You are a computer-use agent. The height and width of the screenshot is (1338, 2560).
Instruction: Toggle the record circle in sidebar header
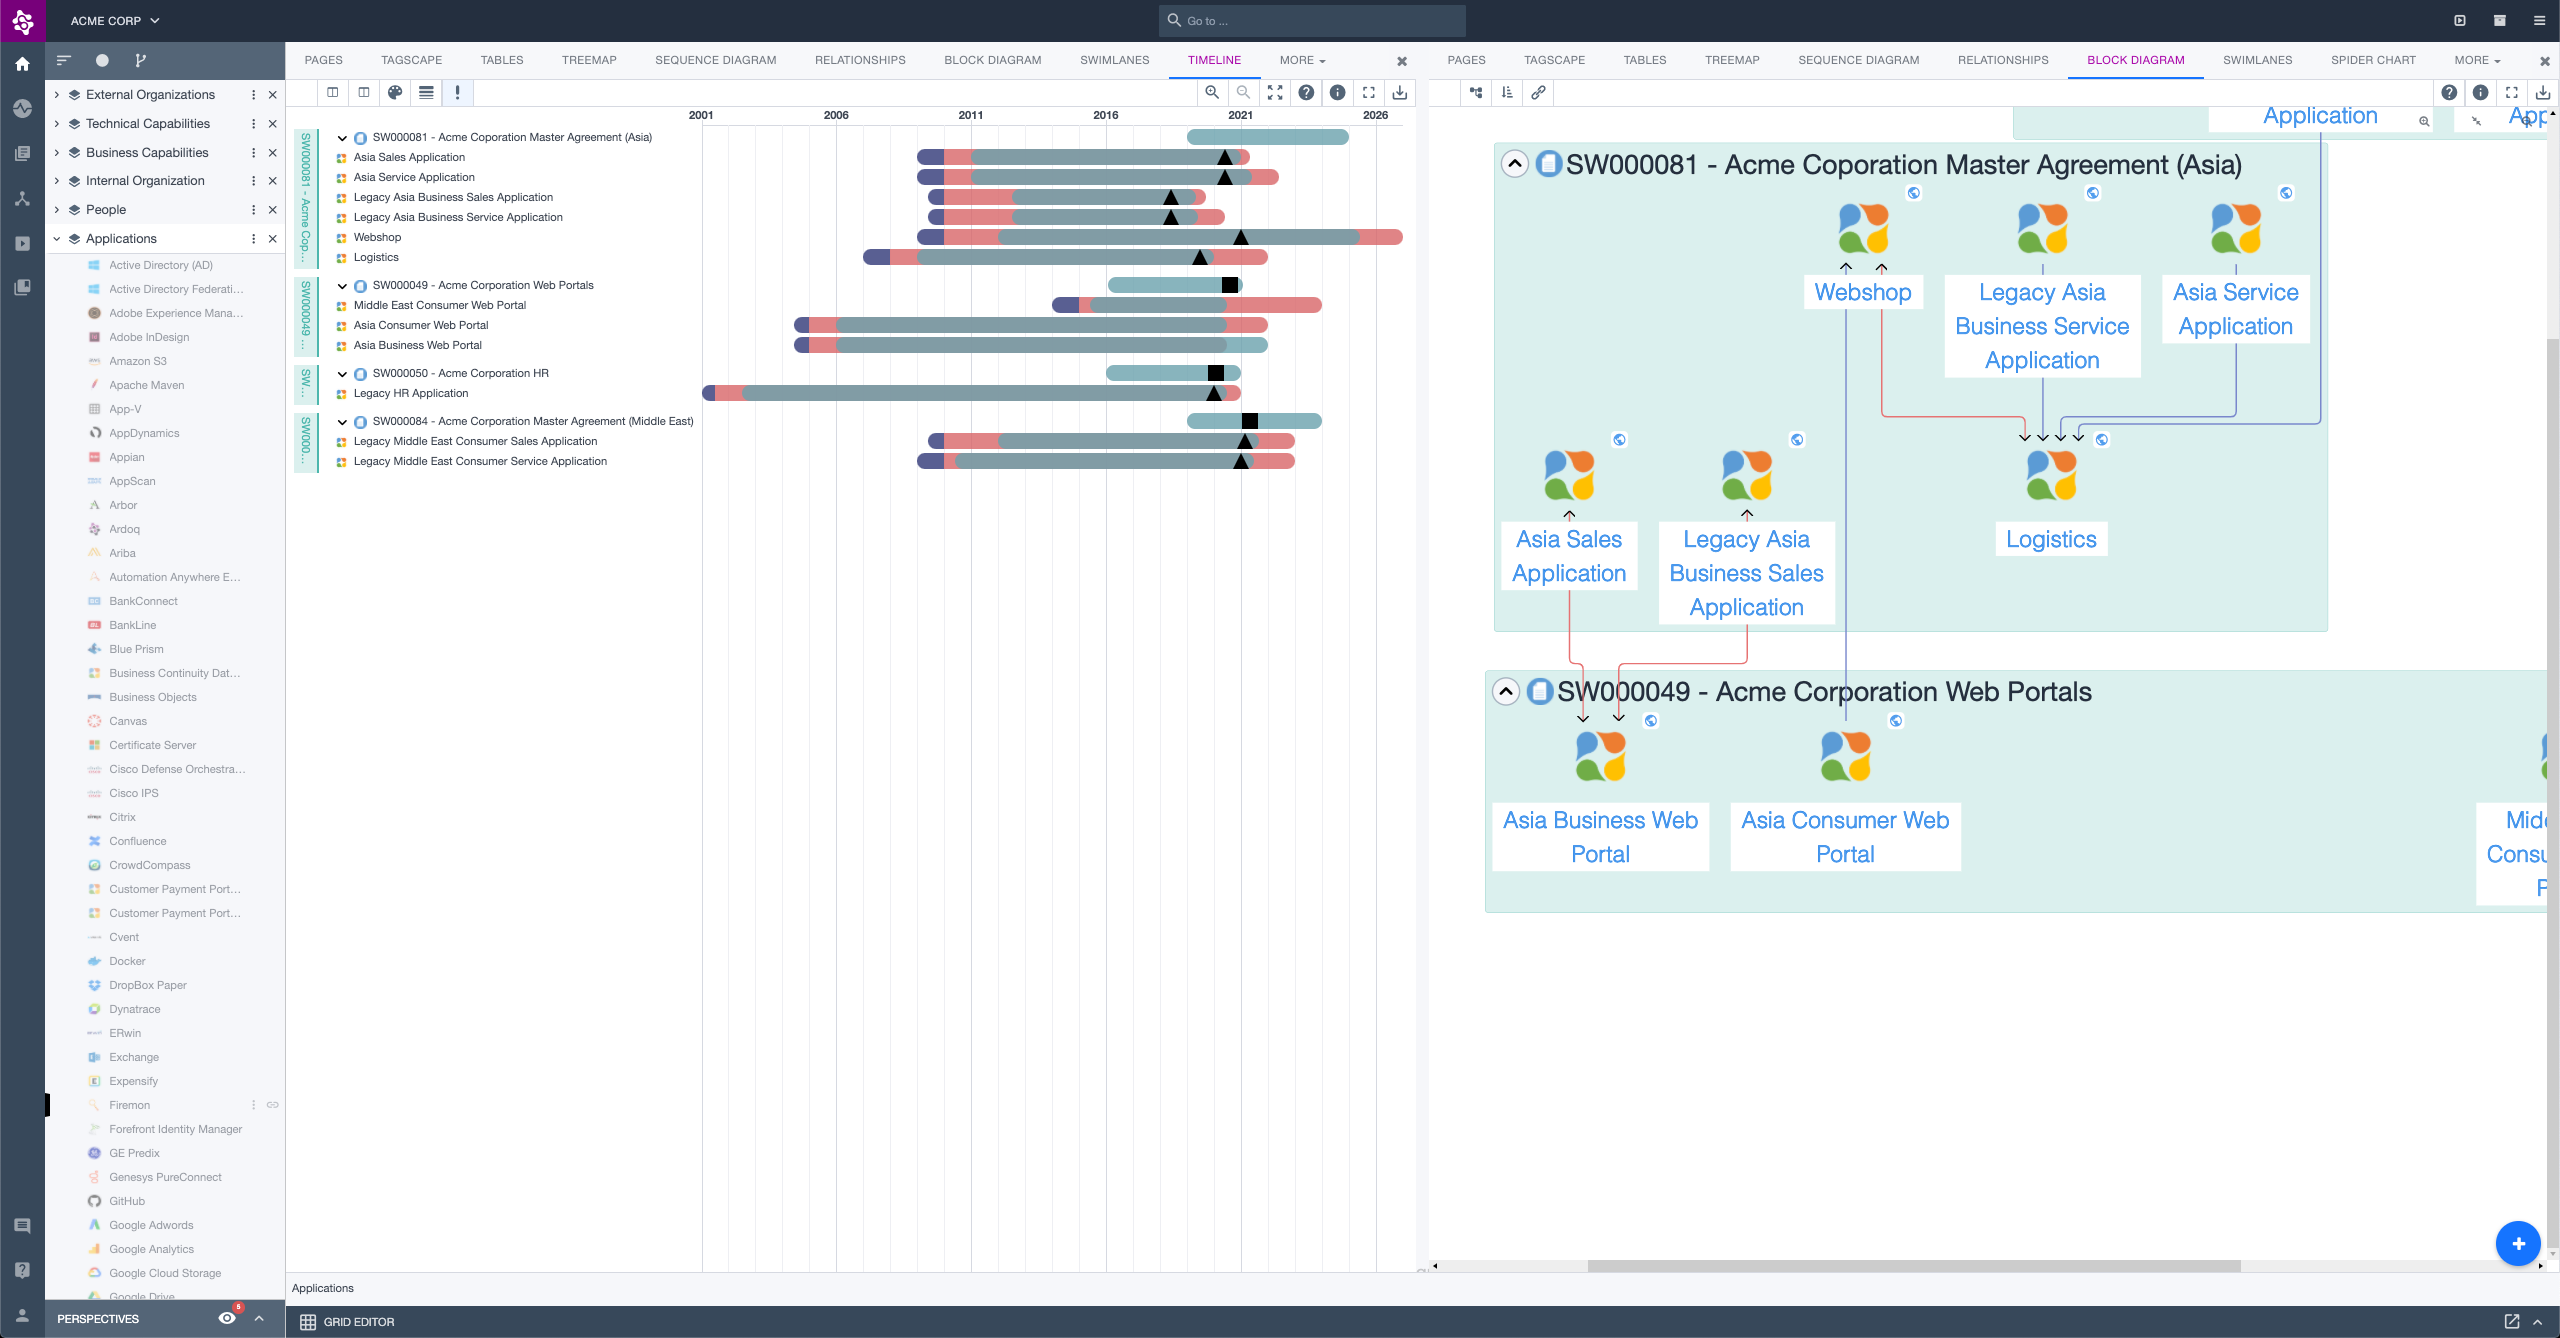coord(102,60)
